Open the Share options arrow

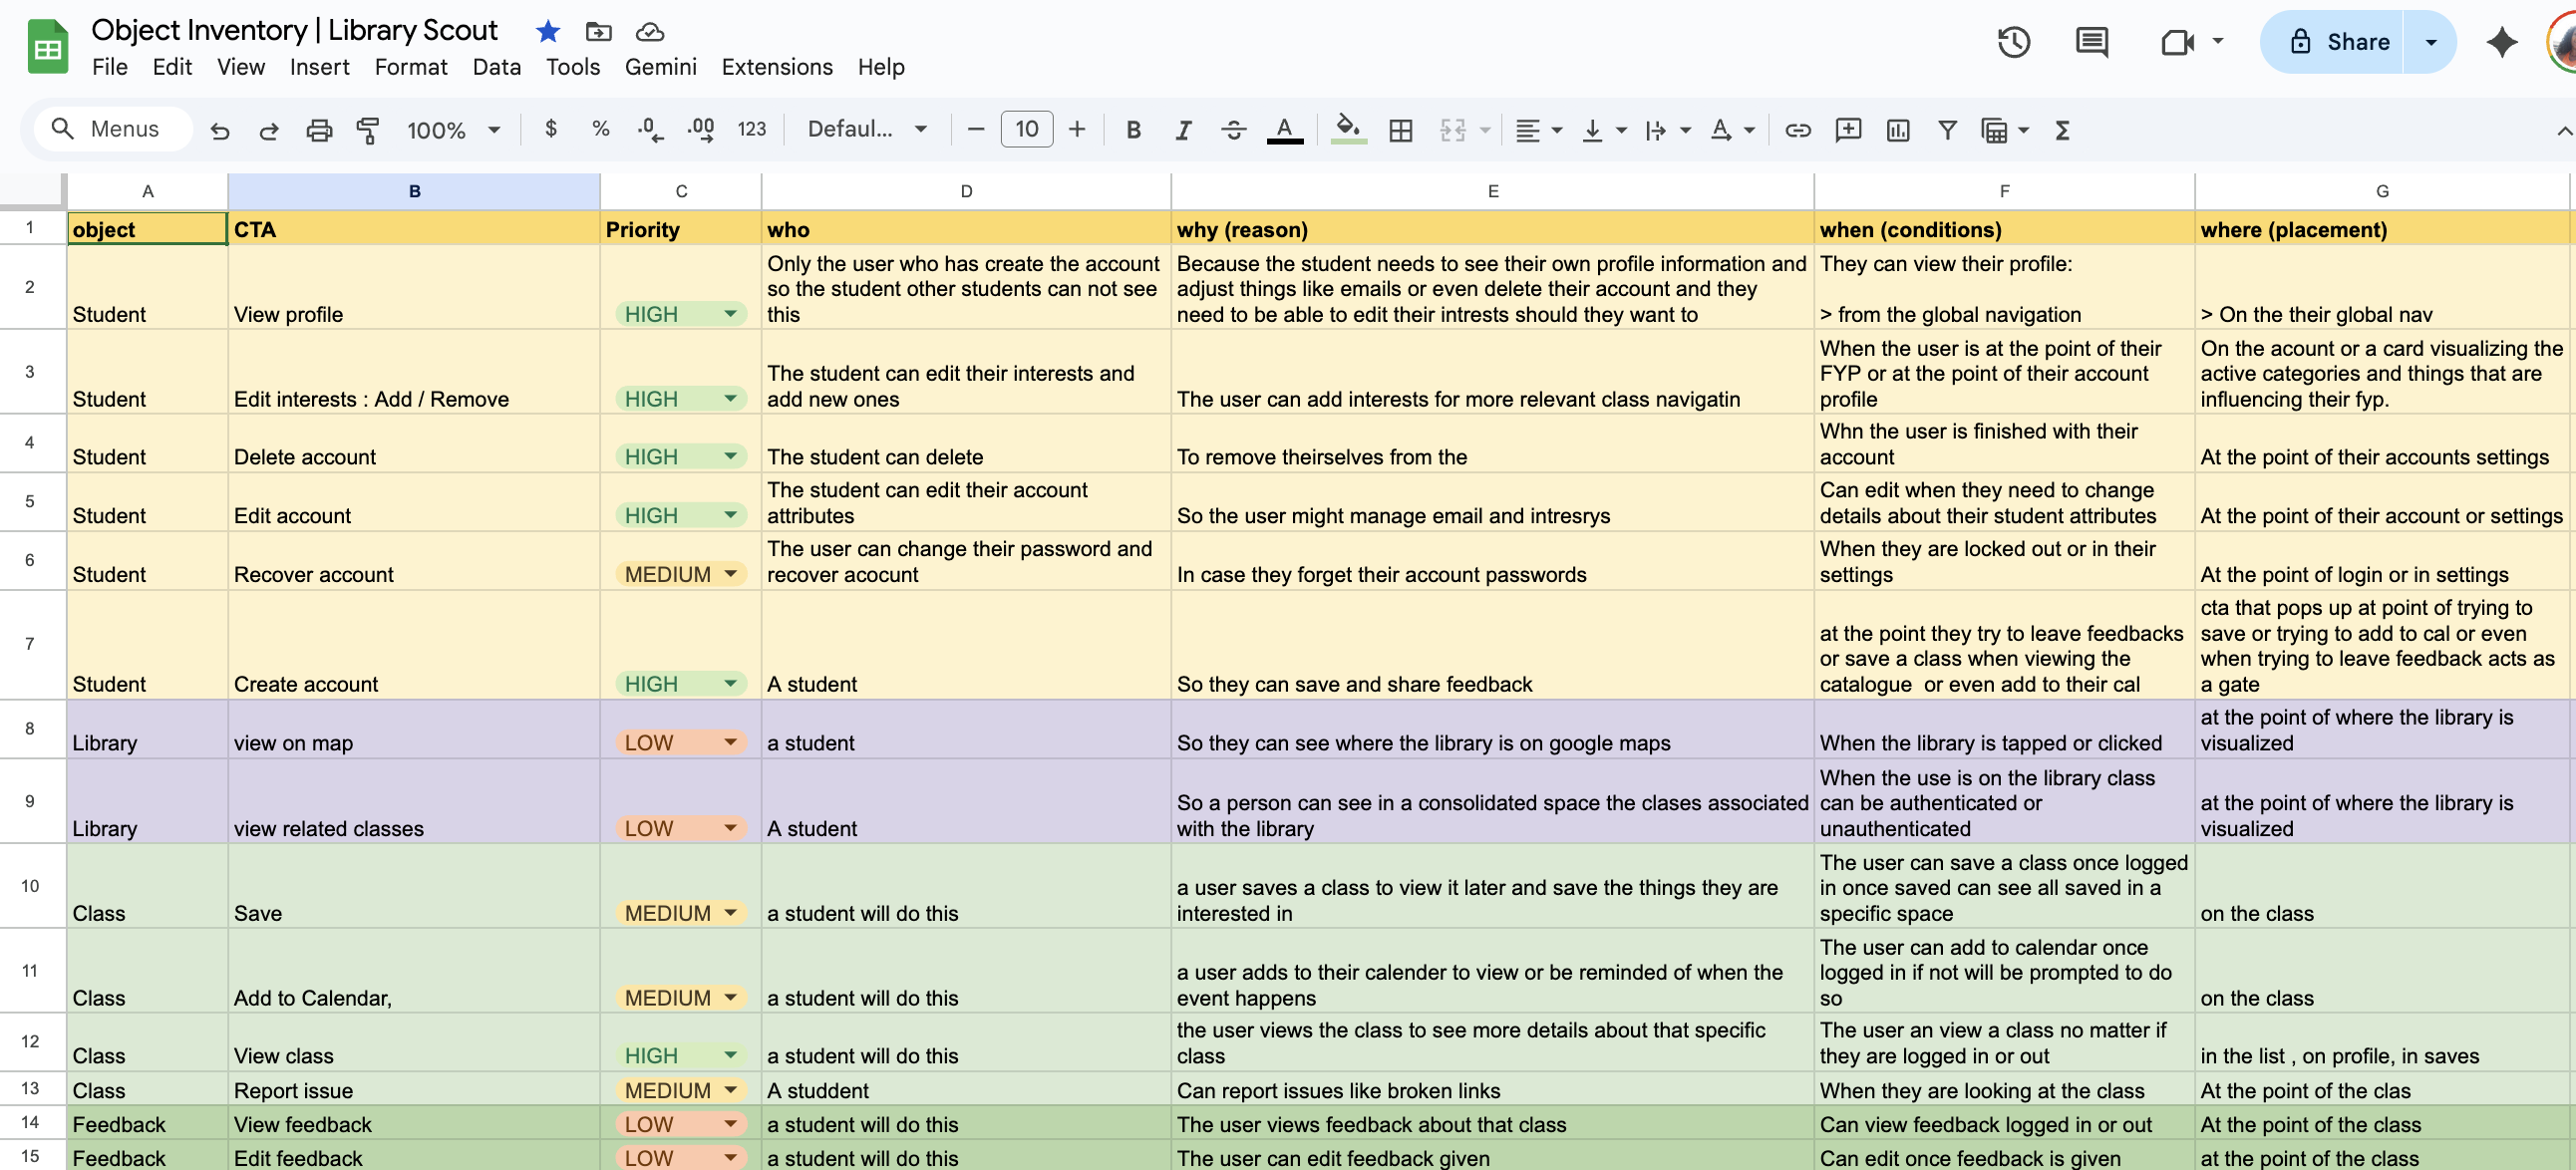click(x=2431, y=42)
